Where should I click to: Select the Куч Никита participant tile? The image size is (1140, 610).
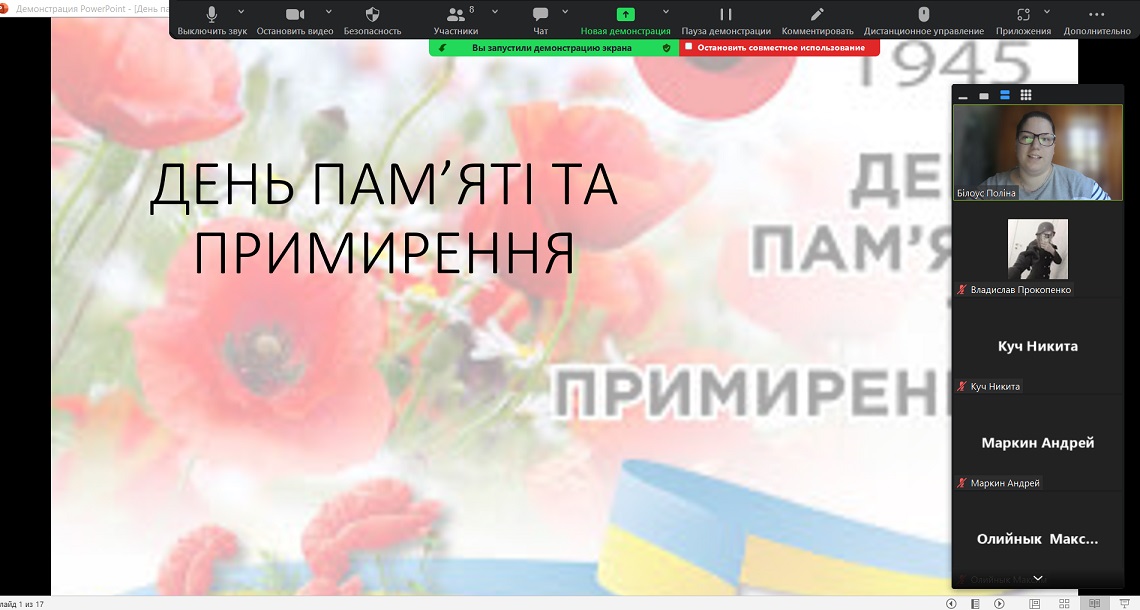point(1037,346)
